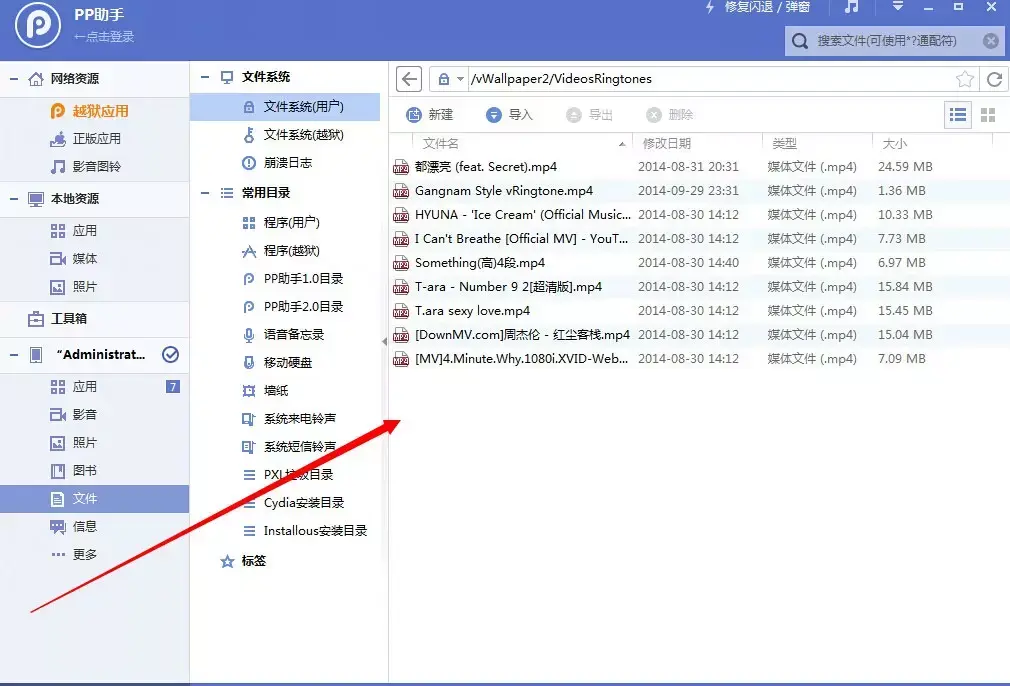
Task: Click the 导入 (Import) toolbar button
Action: pyautogui.click(x=509, y=115)
